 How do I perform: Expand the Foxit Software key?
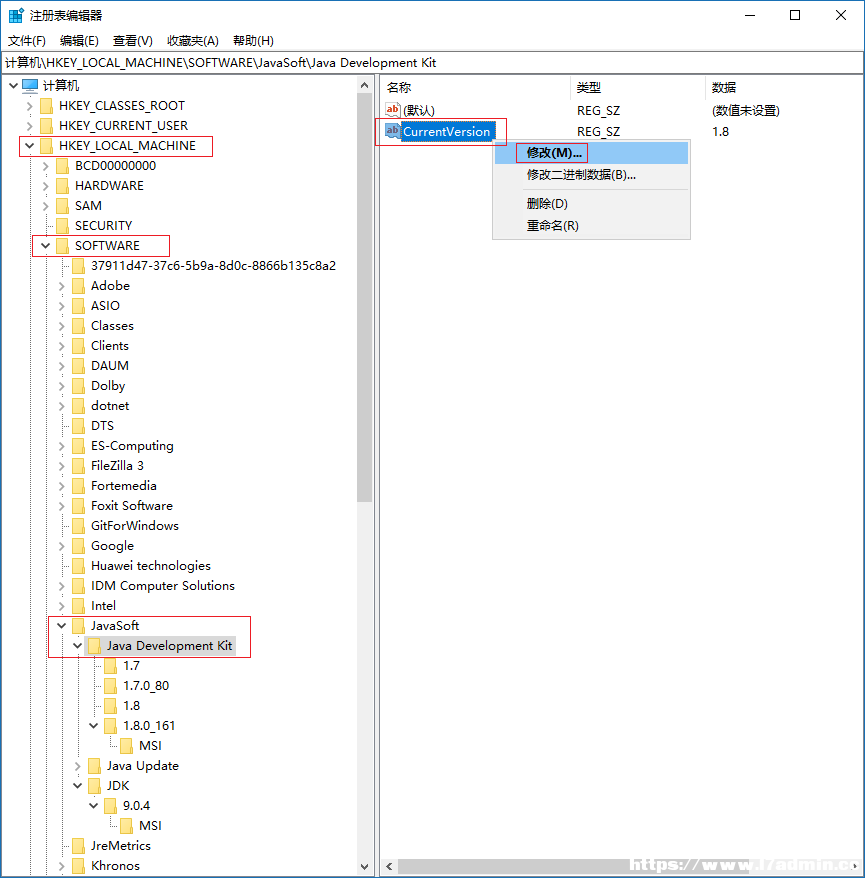pos(62,506)
